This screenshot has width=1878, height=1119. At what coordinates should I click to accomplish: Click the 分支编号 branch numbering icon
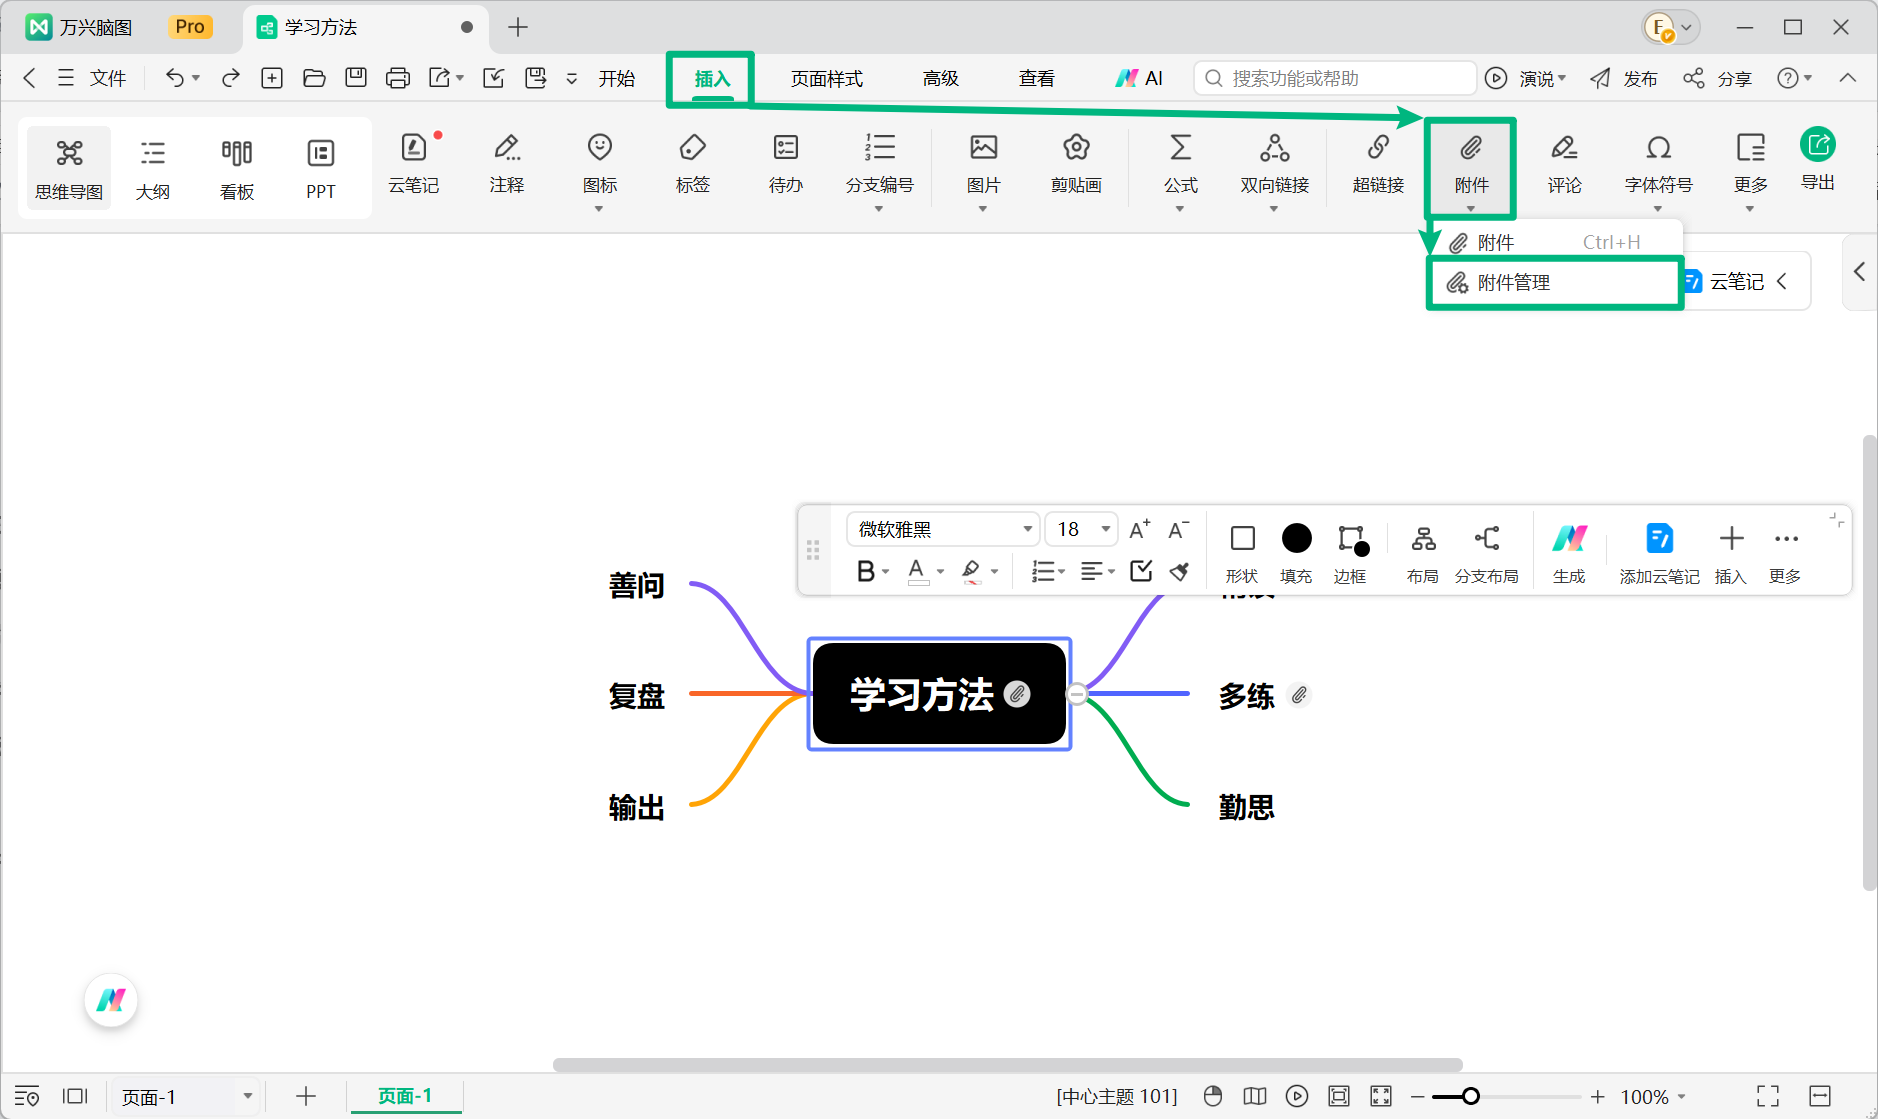(x=880, y=148)
